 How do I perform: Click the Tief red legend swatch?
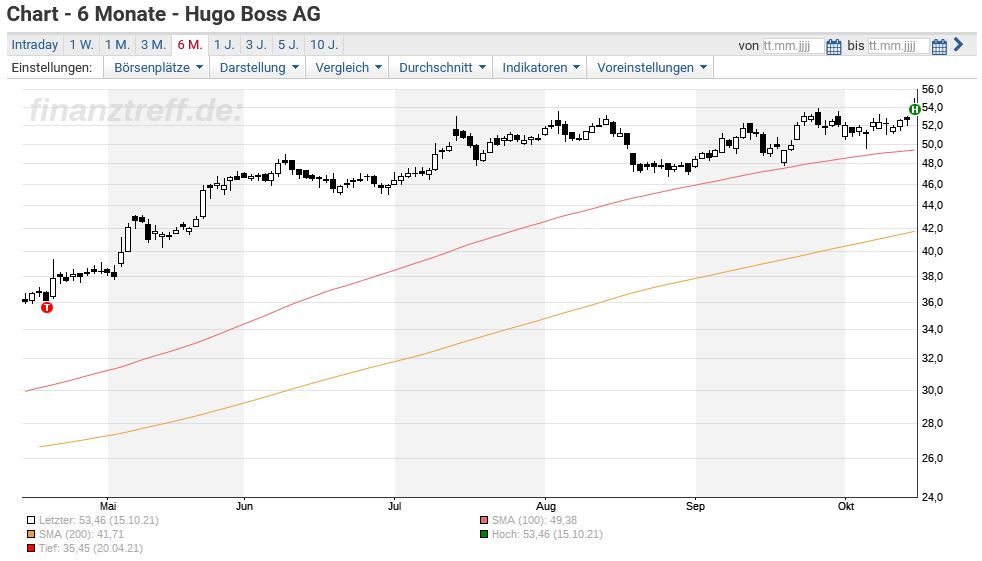(31, 548)
